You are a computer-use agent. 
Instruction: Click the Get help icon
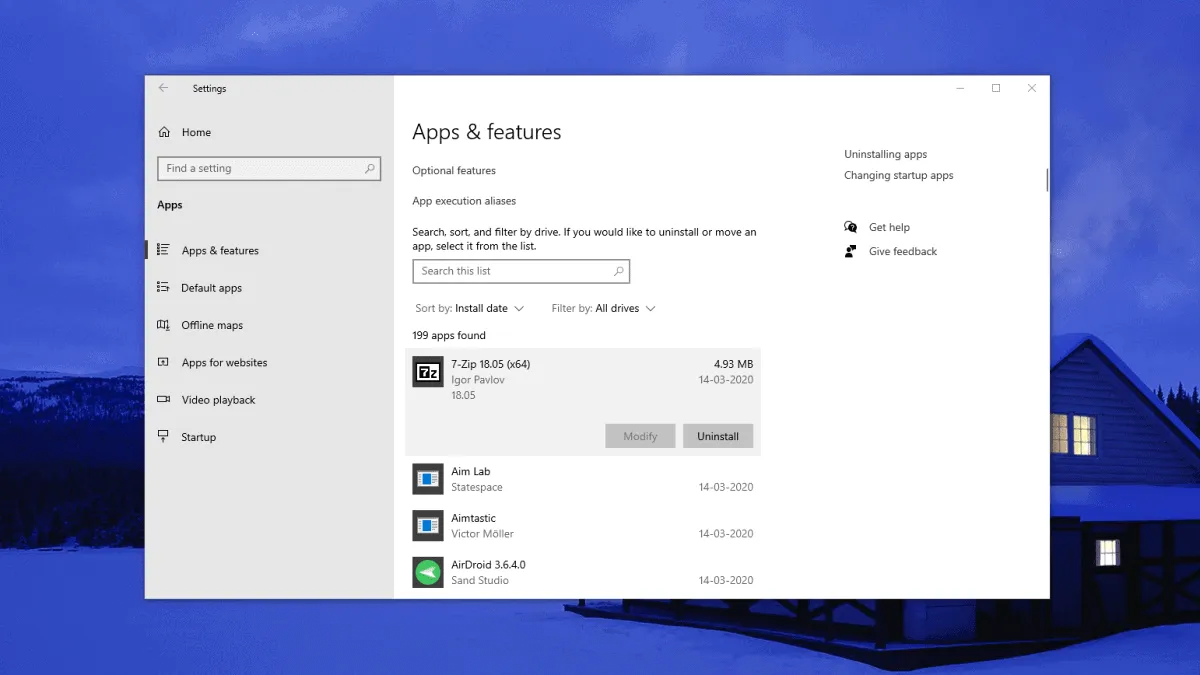pyautogui.click(x=850, y=227)
